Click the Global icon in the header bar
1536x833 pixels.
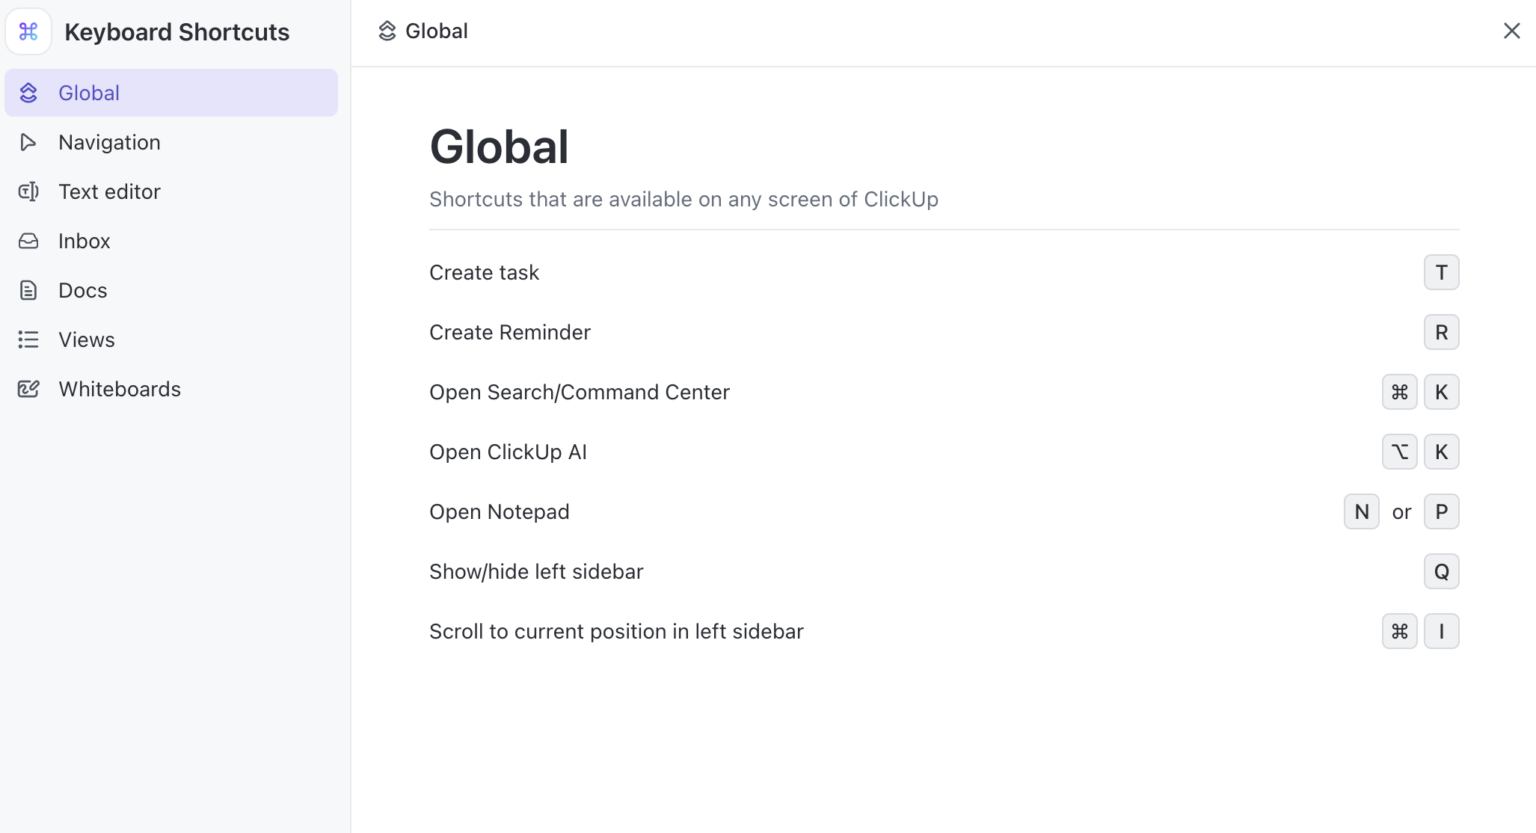pyautogui.click(x=386, y=31)
